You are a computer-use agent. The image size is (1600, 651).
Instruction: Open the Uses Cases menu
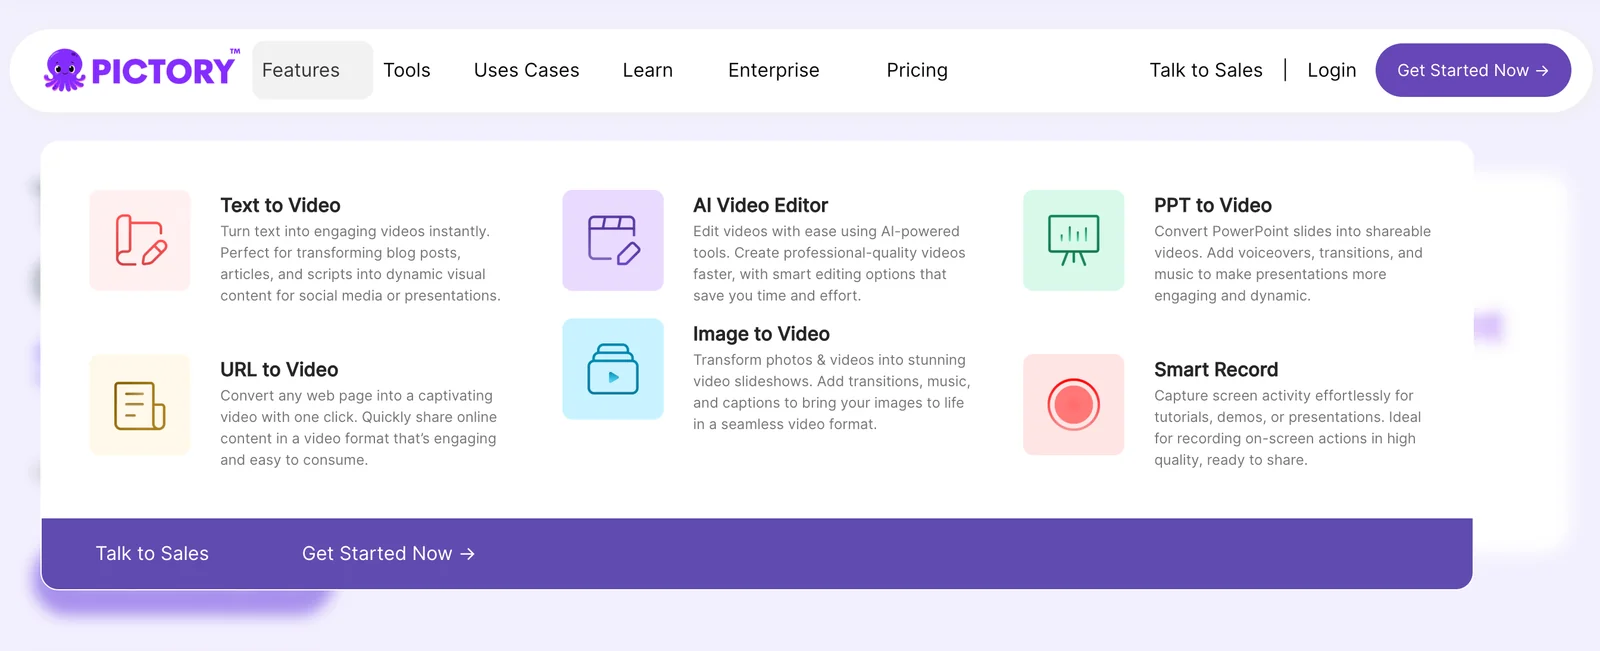tap(526, 70)
